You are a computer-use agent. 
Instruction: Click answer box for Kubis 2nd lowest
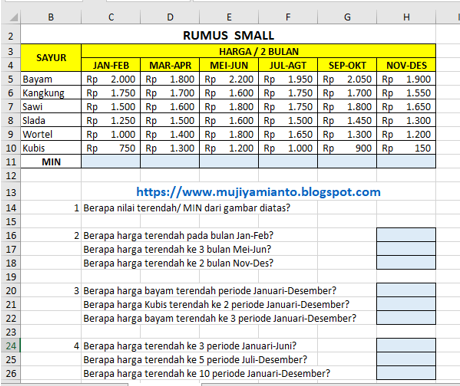coord(406,304)
